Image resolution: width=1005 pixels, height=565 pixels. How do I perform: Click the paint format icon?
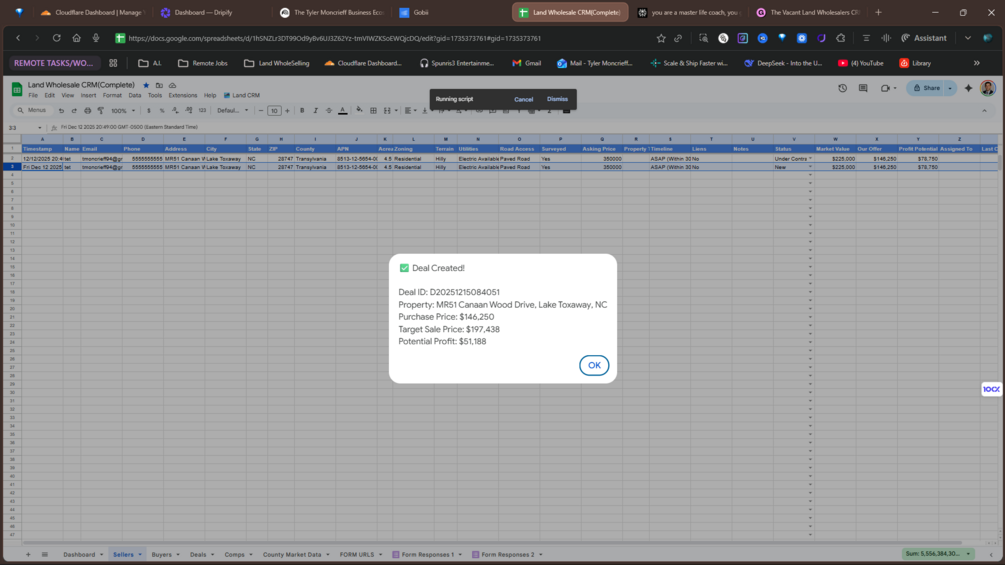pos(101,111)
